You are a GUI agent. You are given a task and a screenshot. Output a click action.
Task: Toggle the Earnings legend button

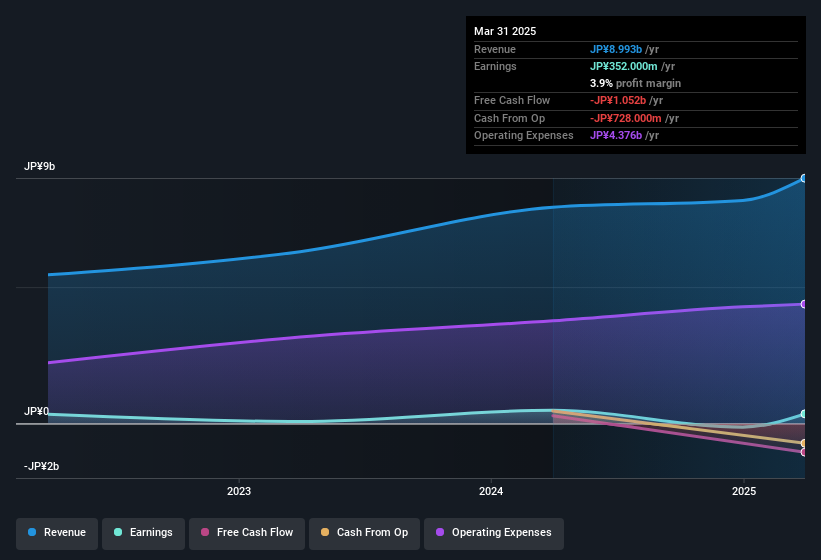[x=143, y=533]
